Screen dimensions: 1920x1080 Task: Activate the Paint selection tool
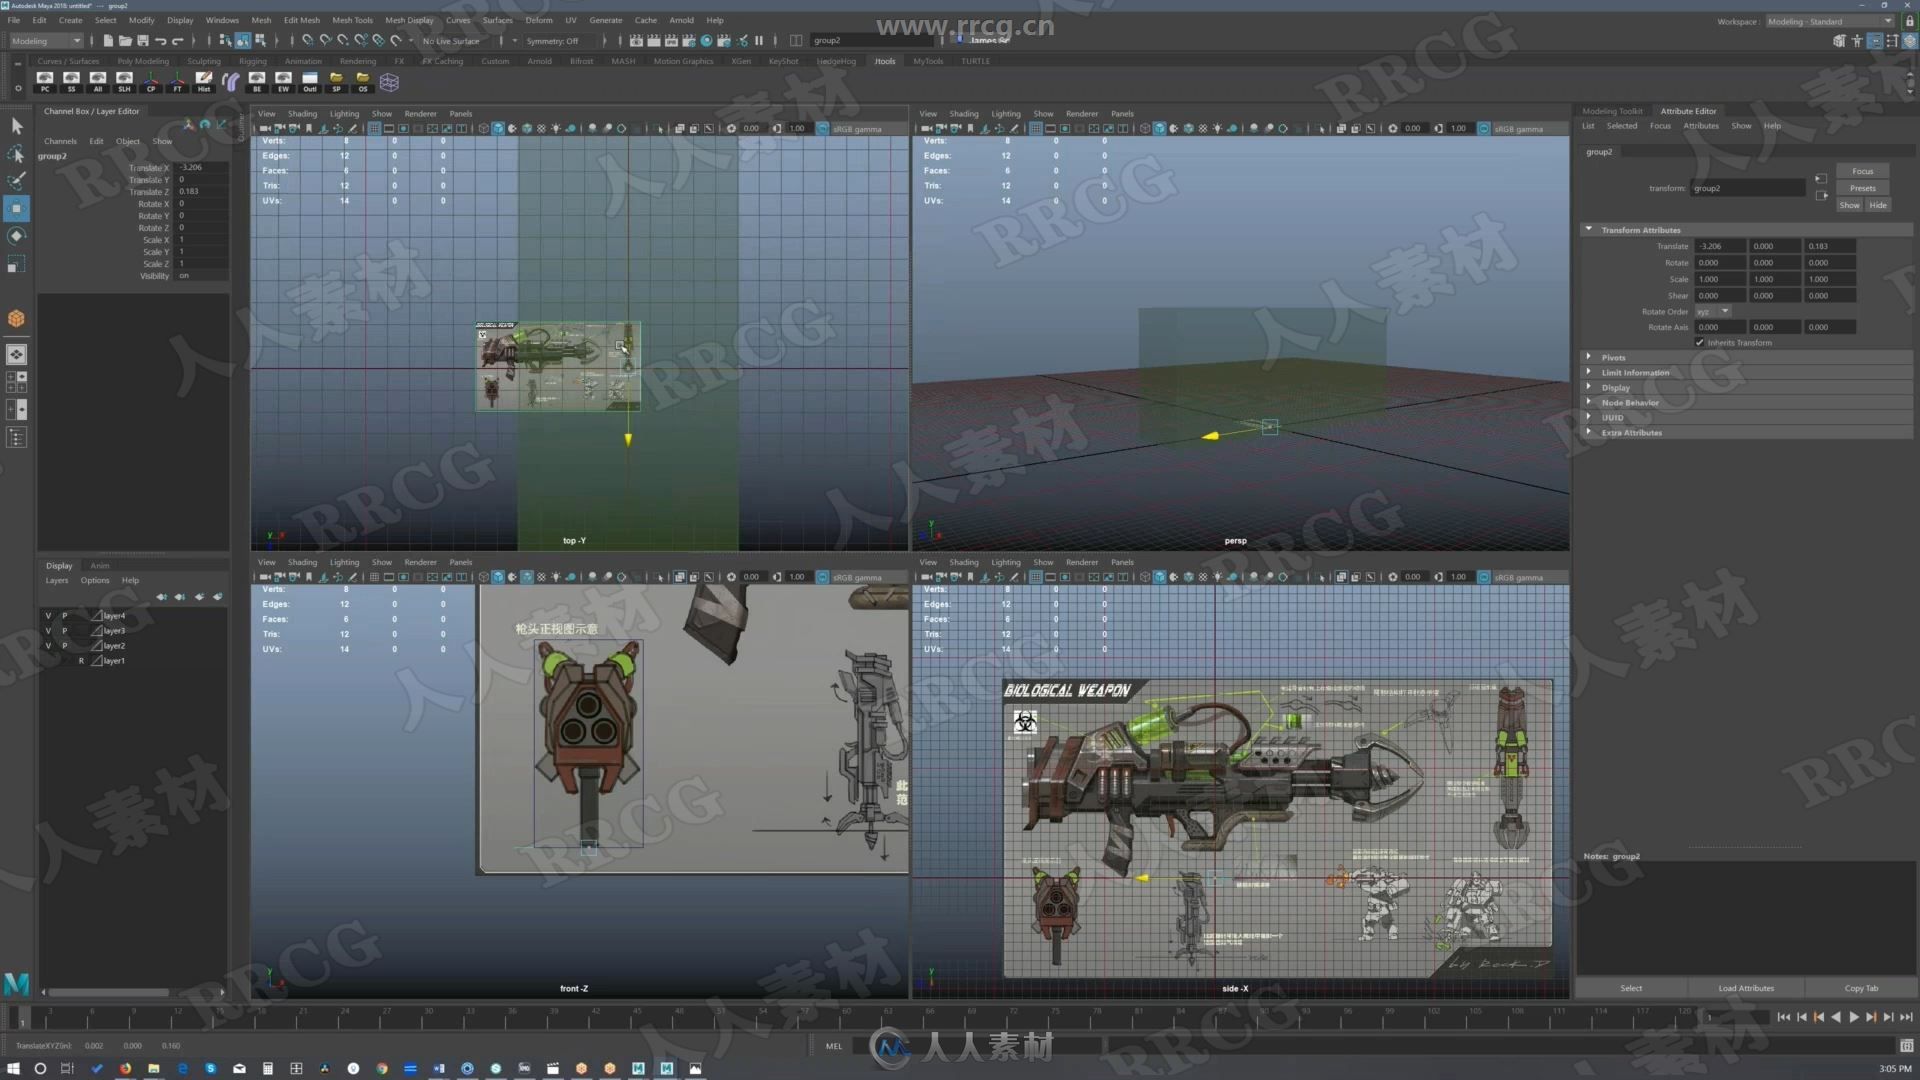[x=16, y=181]
